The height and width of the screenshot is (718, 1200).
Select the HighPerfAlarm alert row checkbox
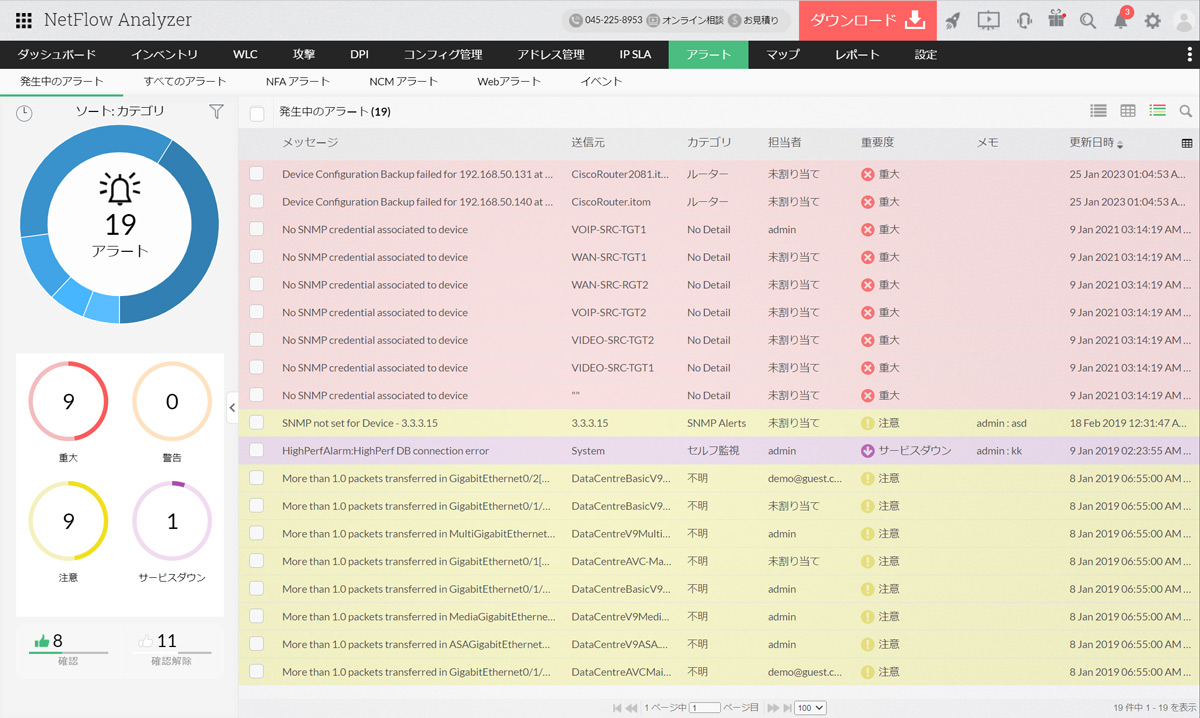pyautogui.click(x=257, y=451)
